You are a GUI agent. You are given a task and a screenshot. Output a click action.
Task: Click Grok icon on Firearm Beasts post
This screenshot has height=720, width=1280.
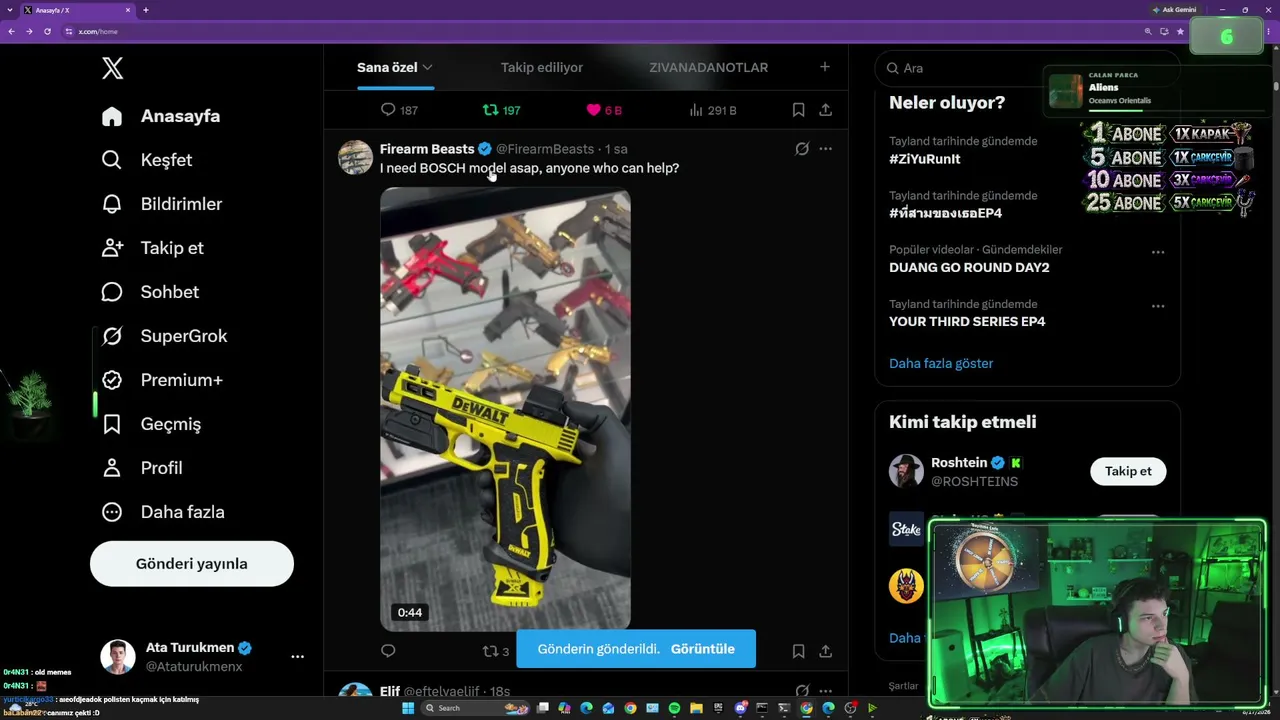(802, 149)
